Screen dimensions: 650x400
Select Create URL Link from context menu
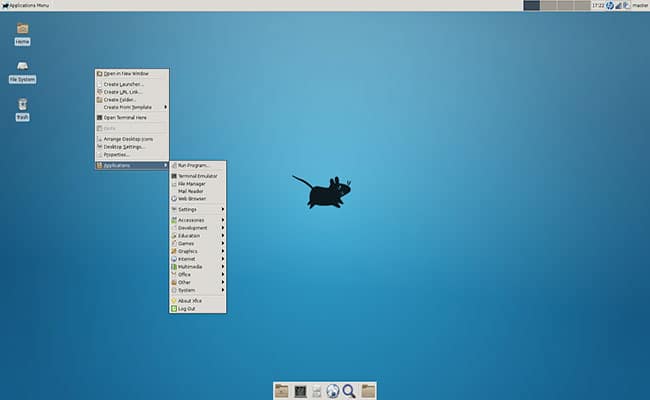click(132, 92)
